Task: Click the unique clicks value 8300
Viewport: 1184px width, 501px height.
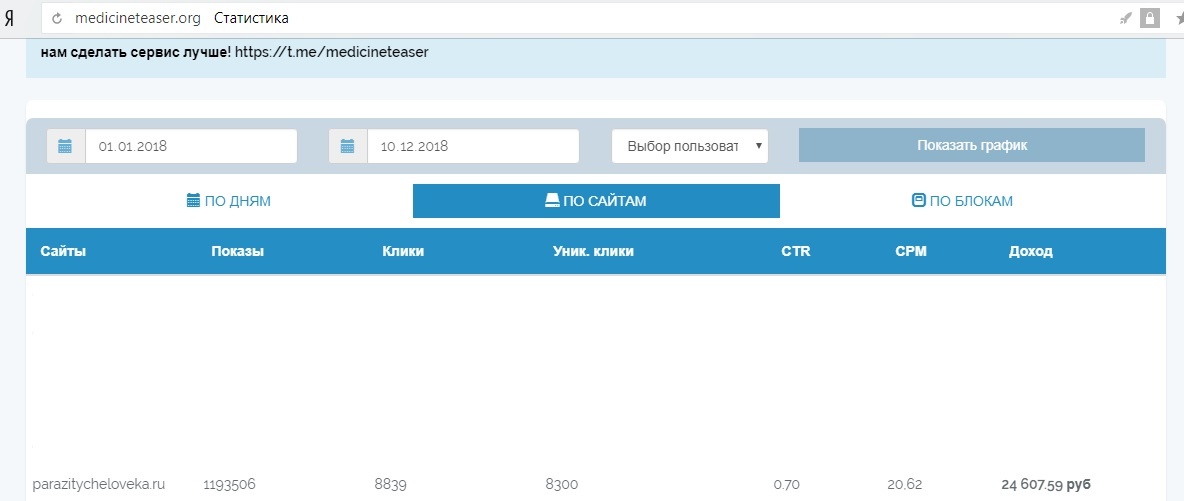Action: (562, 484)
